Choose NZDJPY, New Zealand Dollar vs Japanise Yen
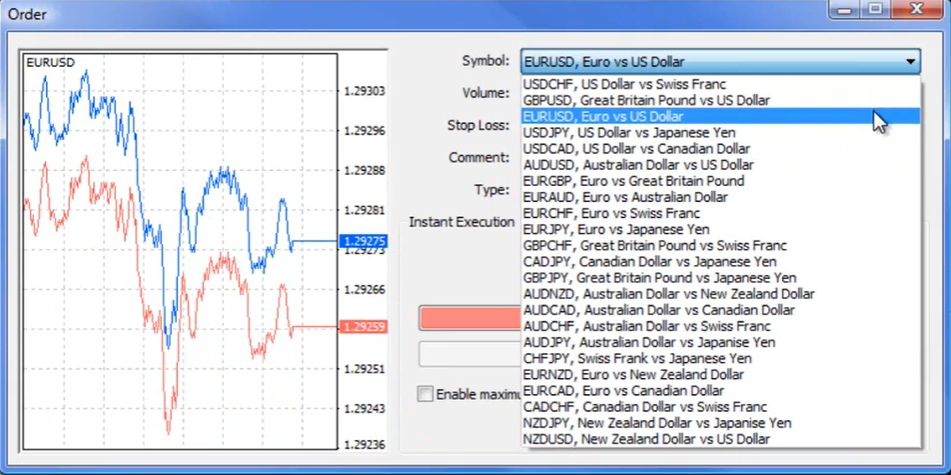The height and width of the screenshot is (475, 951). click(x=721, y=423)
